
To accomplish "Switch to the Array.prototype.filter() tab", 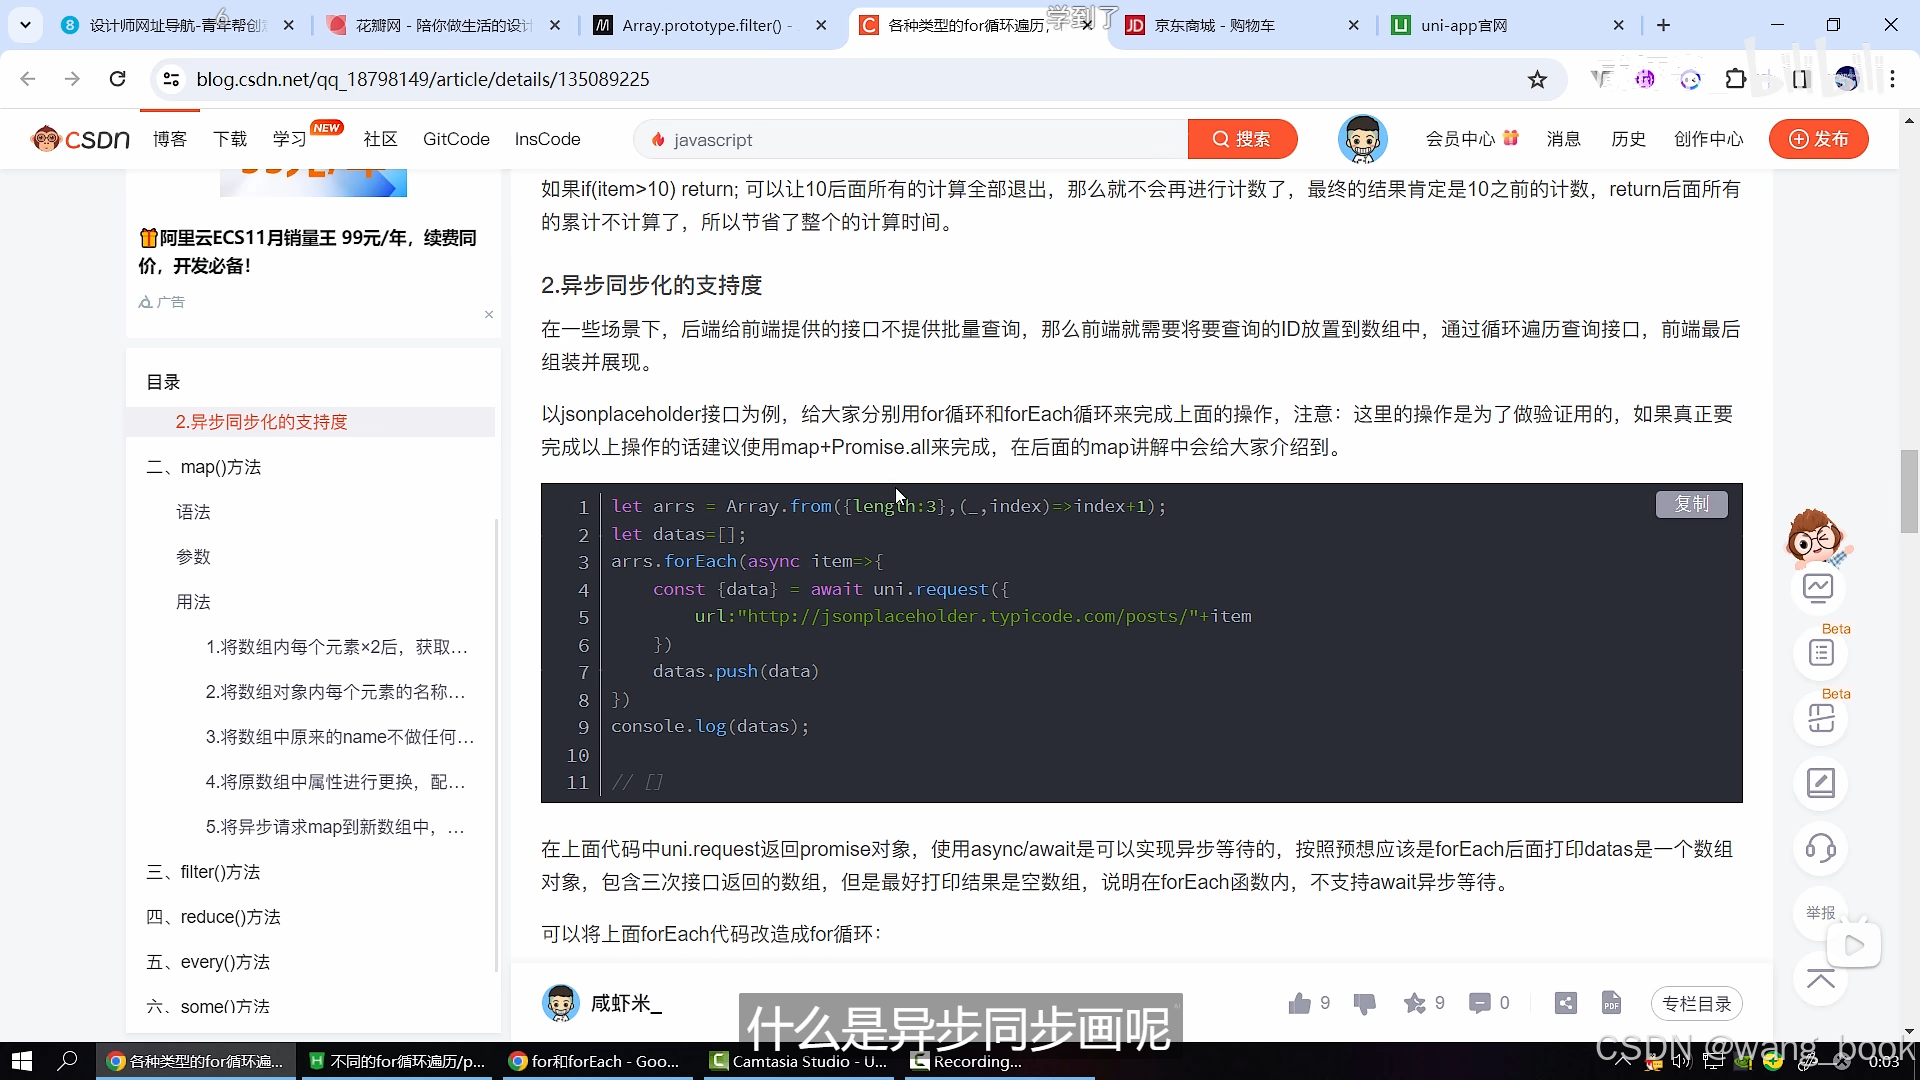I will (708, 25).
